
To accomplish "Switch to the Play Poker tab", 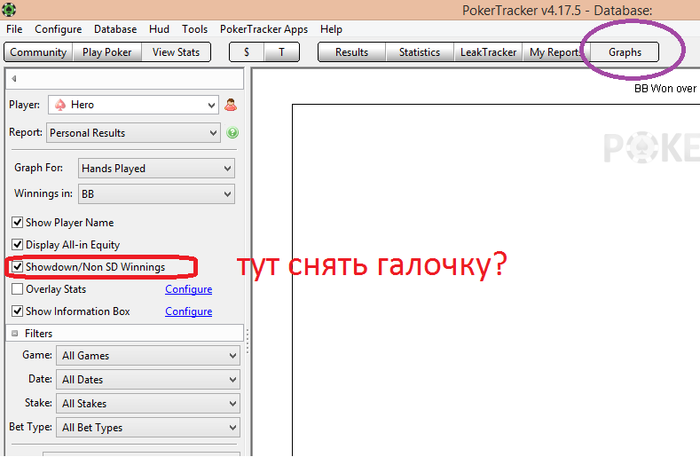I will pyautogui.click(x=107, y=52).
